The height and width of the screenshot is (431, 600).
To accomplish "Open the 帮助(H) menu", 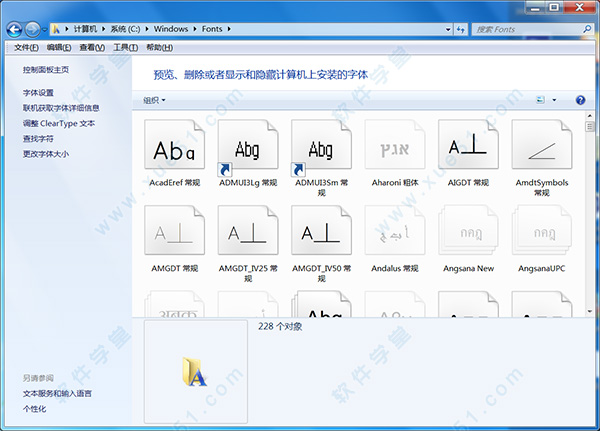I will pyautogui.click(x=160, y=47).
